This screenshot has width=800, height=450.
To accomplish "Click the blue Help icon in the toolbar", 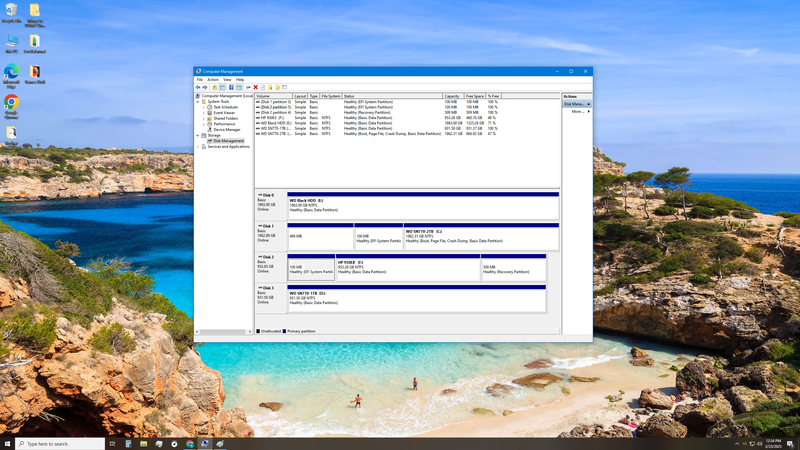I will coord(231,87).
